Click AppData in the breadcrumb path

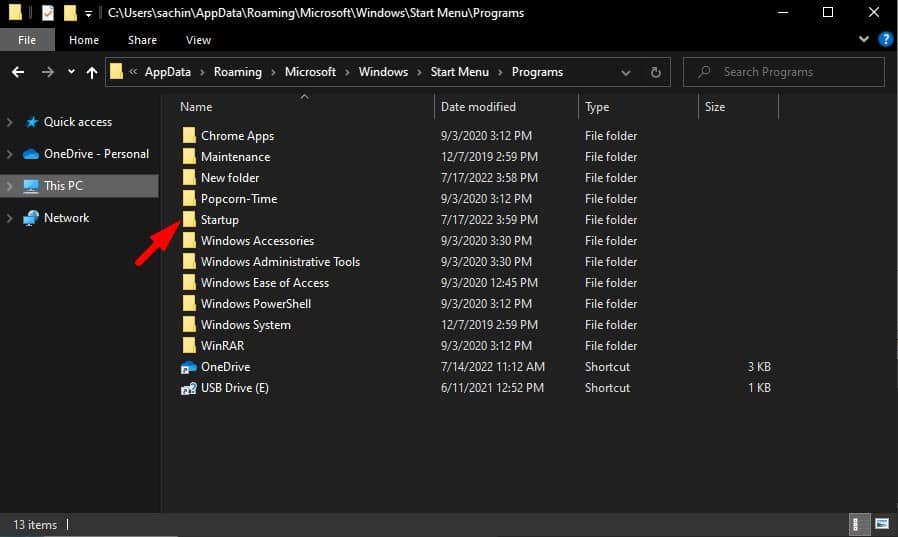tap(167, 72)
